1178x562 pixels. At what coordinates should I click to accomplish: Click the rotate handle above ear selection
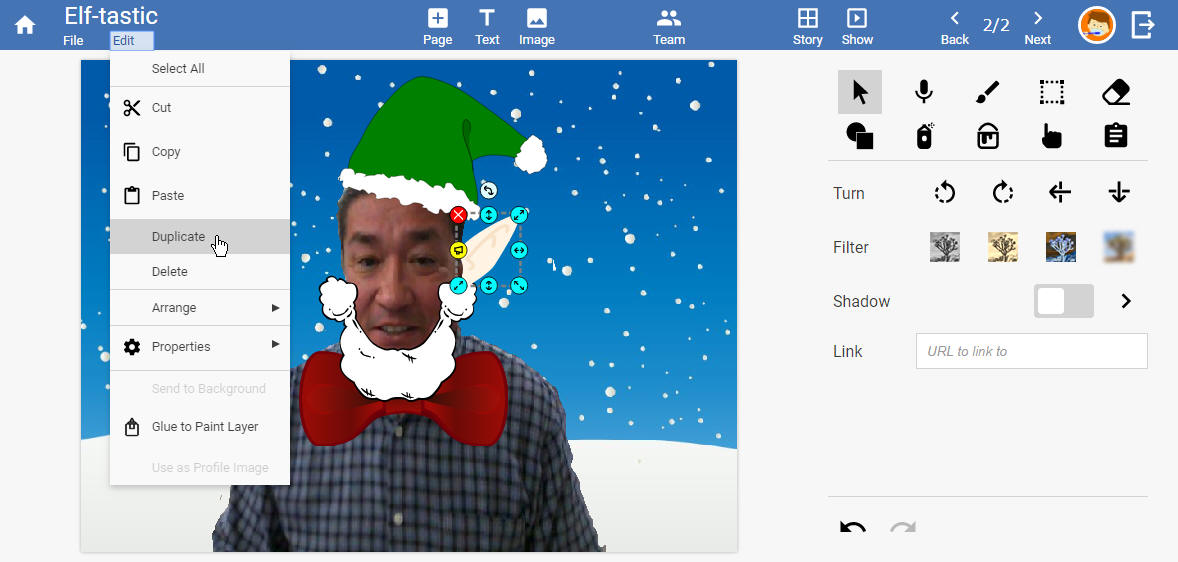click(488, 190)
